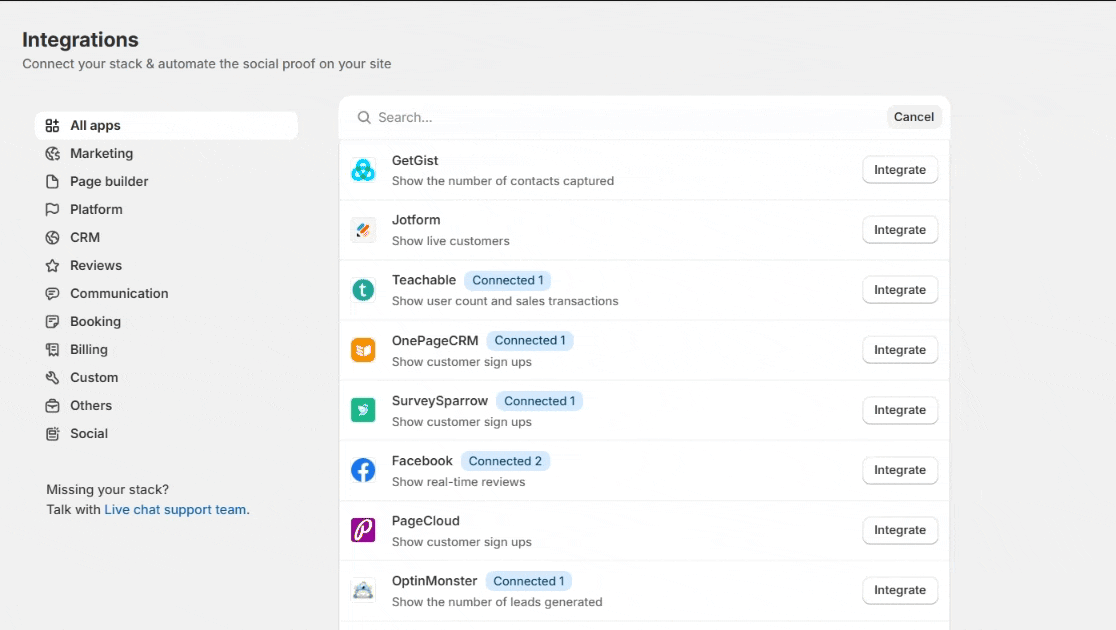Click the All apps grid icon
1116x630 pixels.
pyautogui.click(x=52, y=125)
